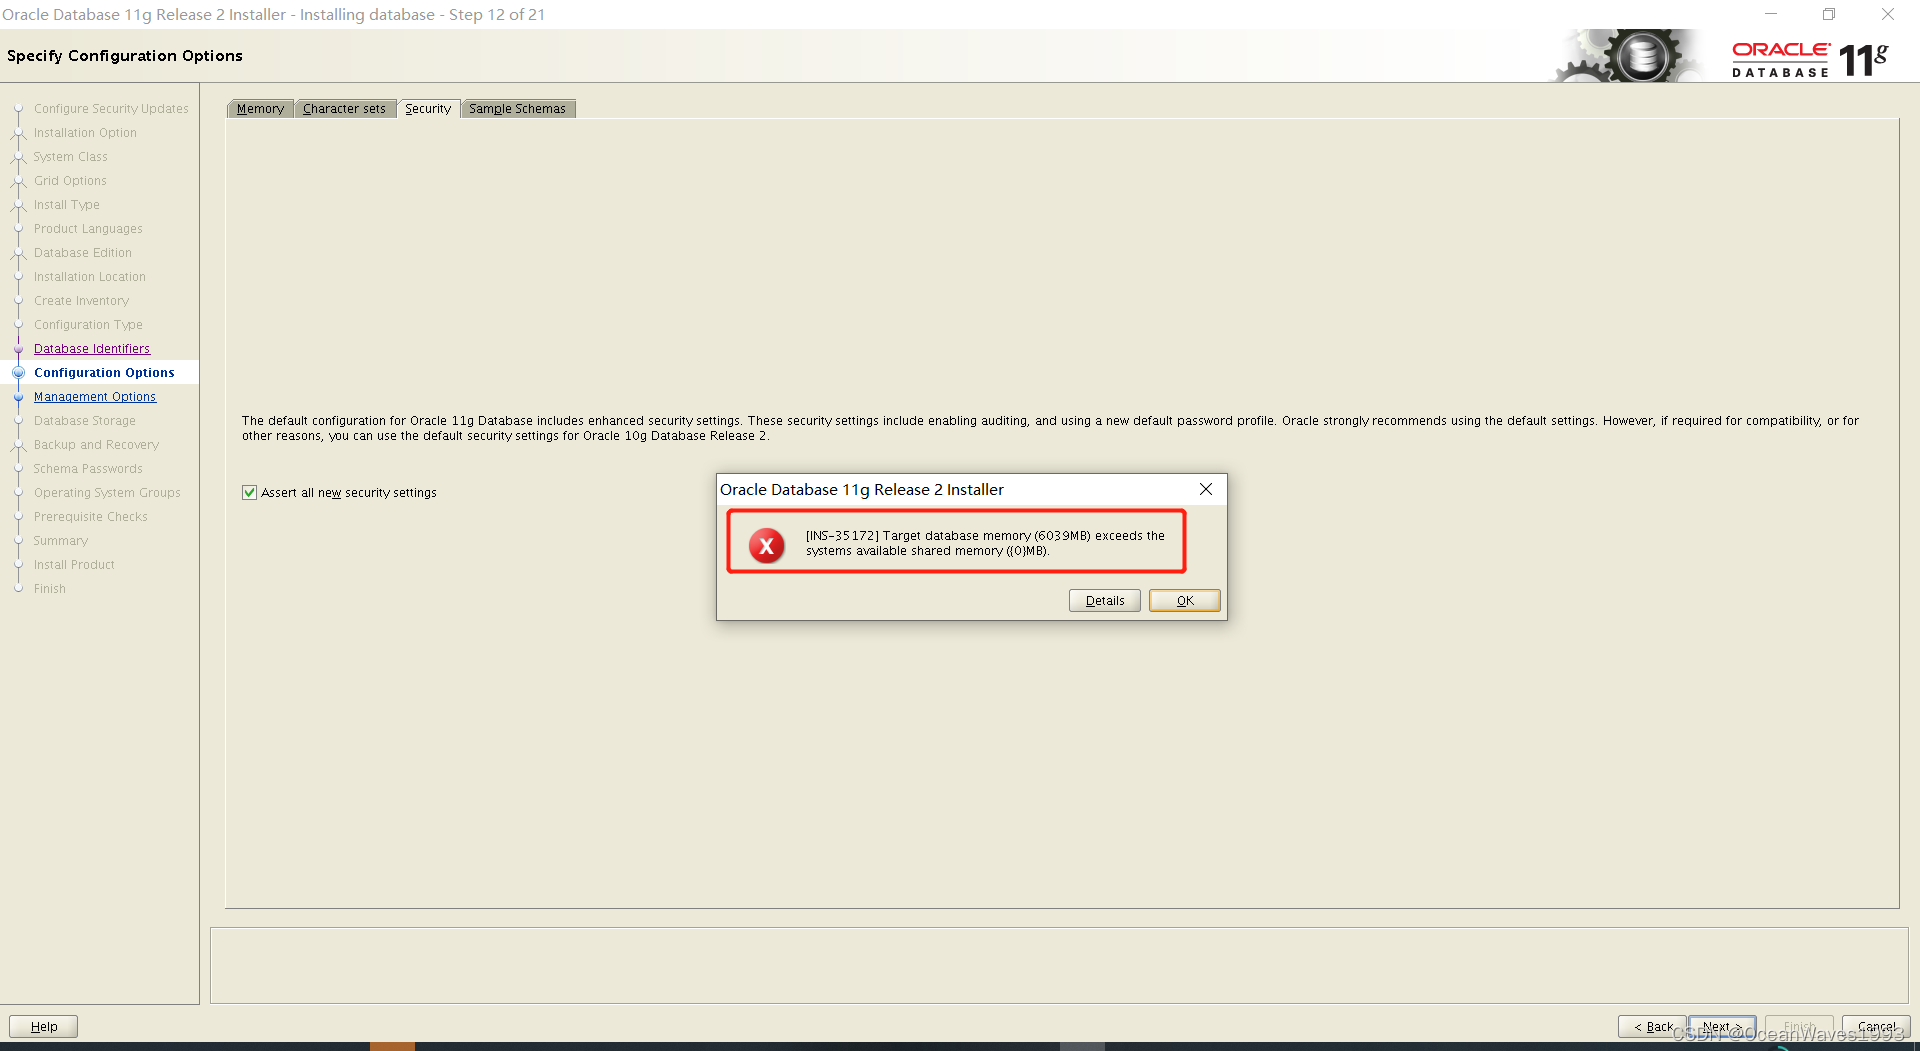Click Backup and Recovery step text
This screenshot has width=1920, height=1051.
click(96, 445)
